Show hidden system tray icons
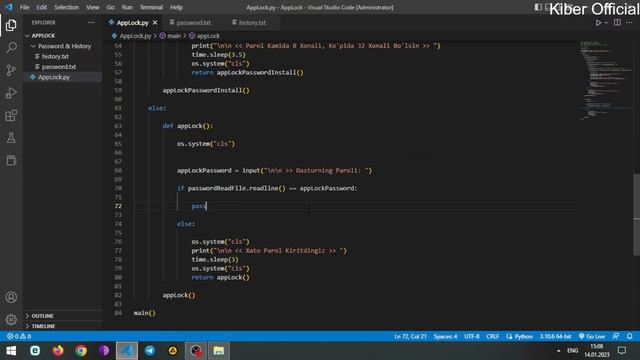 coord(558,351)
